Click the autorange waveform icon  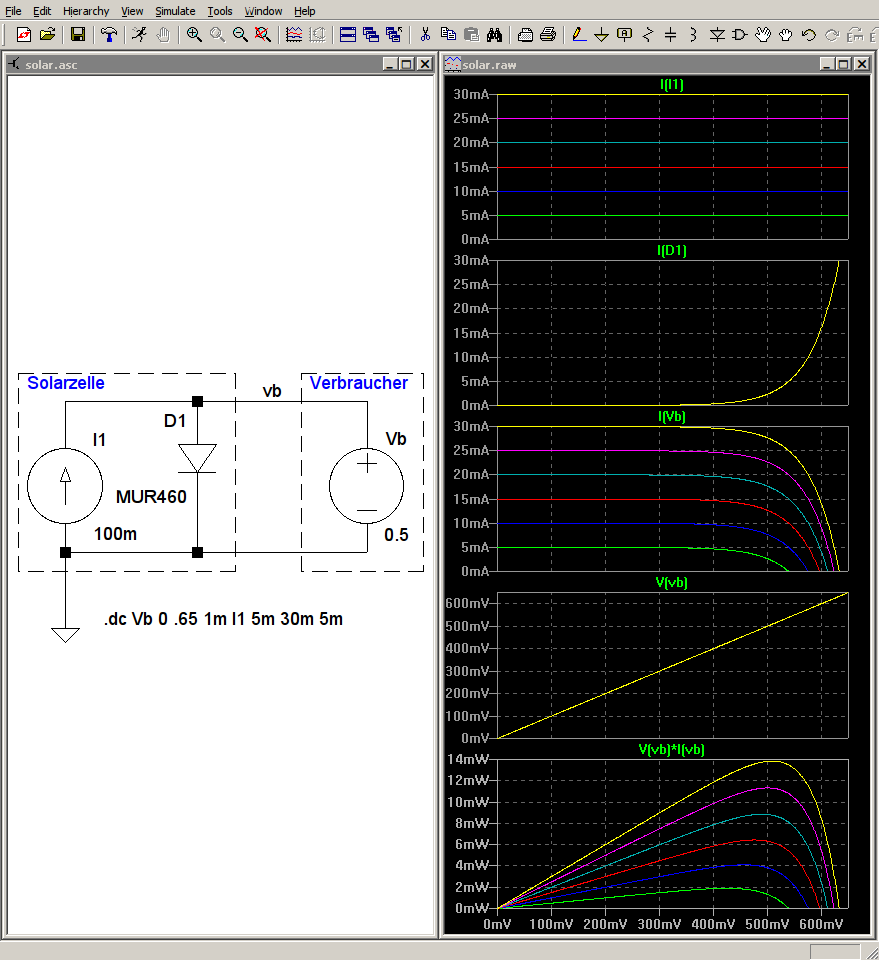point(294,34)
